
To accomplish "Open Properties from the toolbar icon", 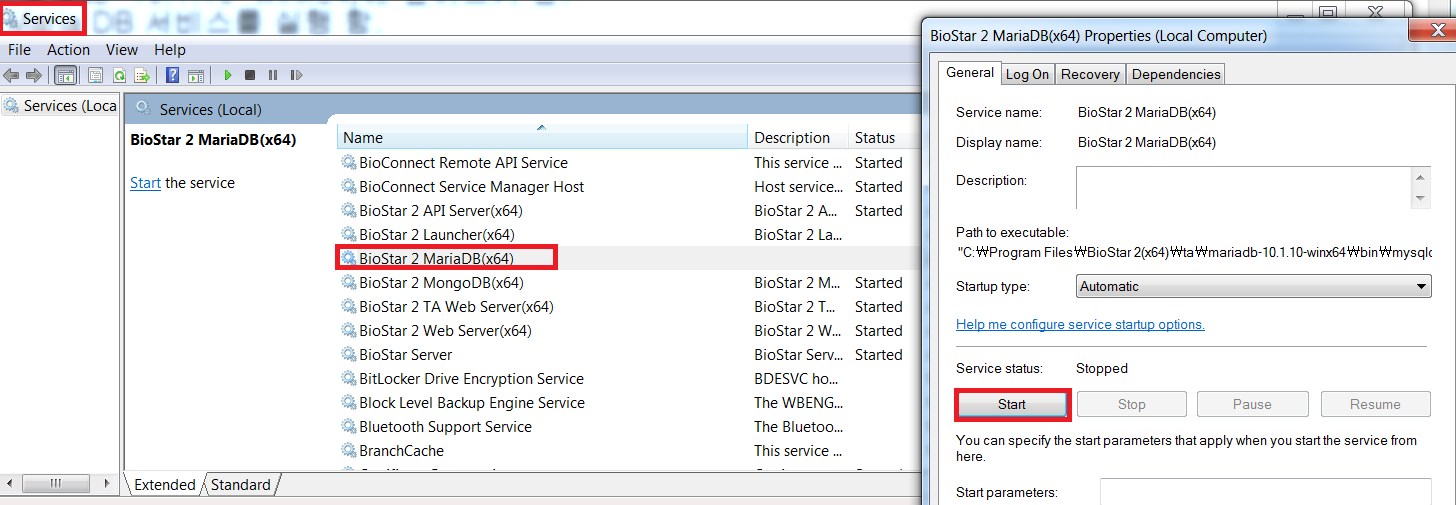I will (96, 75).
